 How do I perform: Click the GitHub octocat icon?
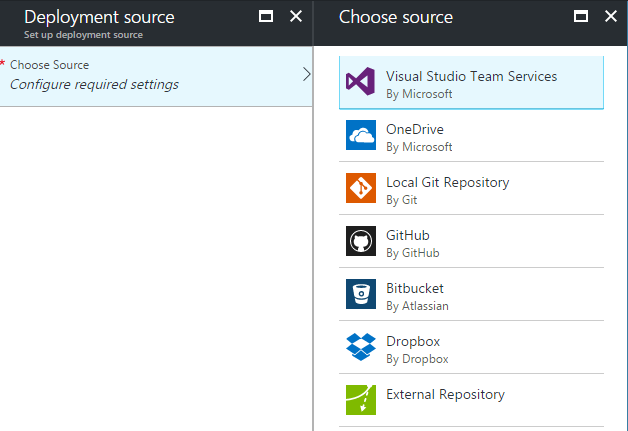[360, 242]
